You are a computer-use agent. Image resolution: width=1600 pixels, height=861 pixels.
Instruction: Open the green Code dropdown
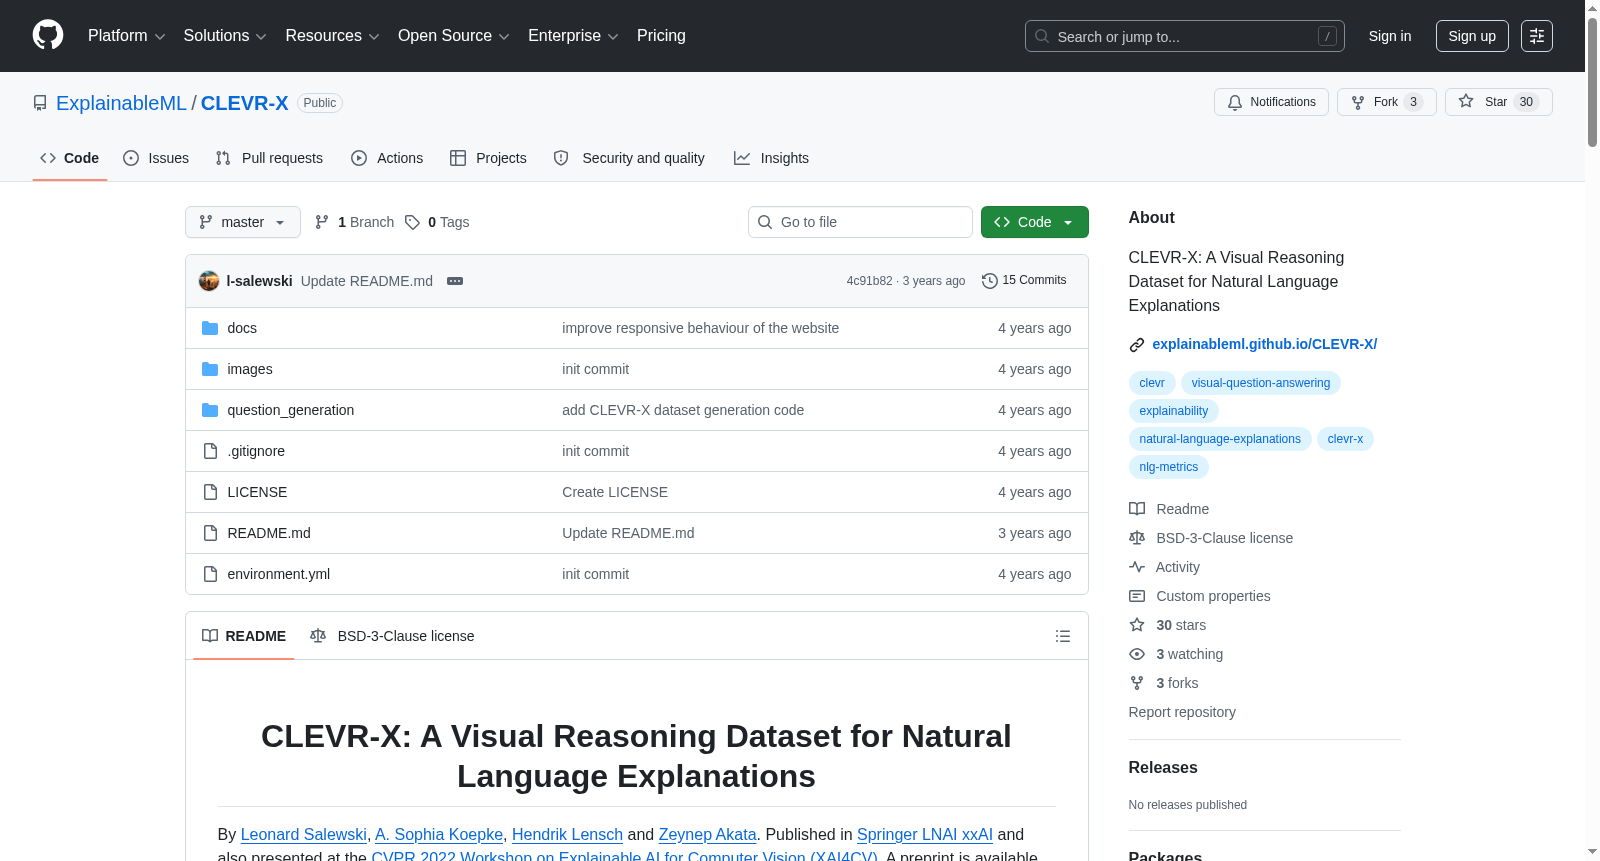1035,222
